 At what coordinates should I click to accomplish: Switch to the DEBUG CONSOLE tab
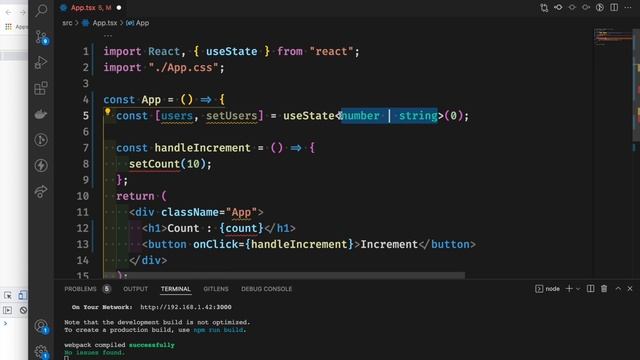[267, 289]
